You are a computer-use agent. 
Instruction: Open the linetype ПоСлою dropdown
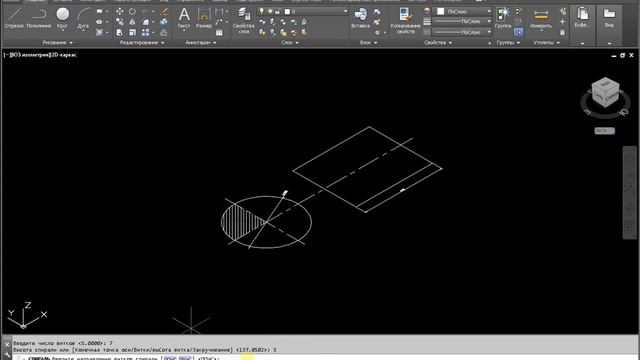[x=463, y=32]
